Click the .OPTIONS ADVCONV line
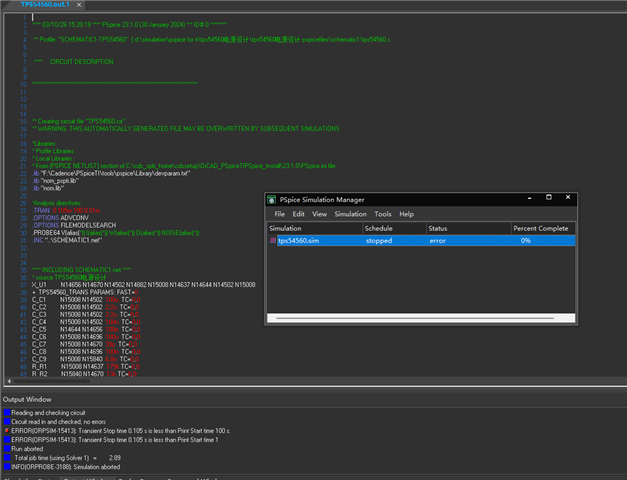The height and width of the screenshot is (480, 627). coord(60,218)
